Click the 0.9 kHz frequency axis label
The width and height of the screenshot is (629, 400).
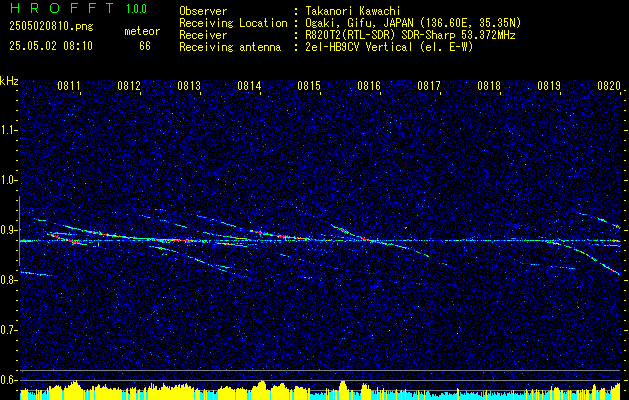tap(8, 230)
